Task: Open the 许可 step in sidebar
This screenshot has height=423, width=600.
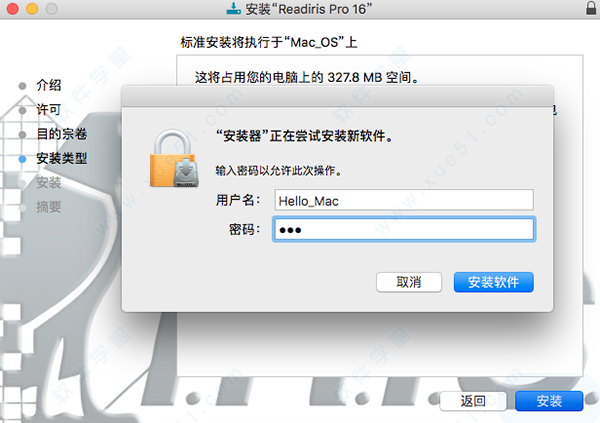Action: click(49, 109)
